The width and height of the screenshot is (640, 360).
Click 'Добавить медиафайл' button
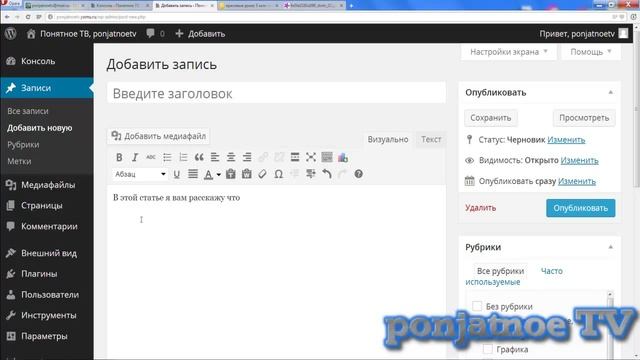[x=159, y=136]
